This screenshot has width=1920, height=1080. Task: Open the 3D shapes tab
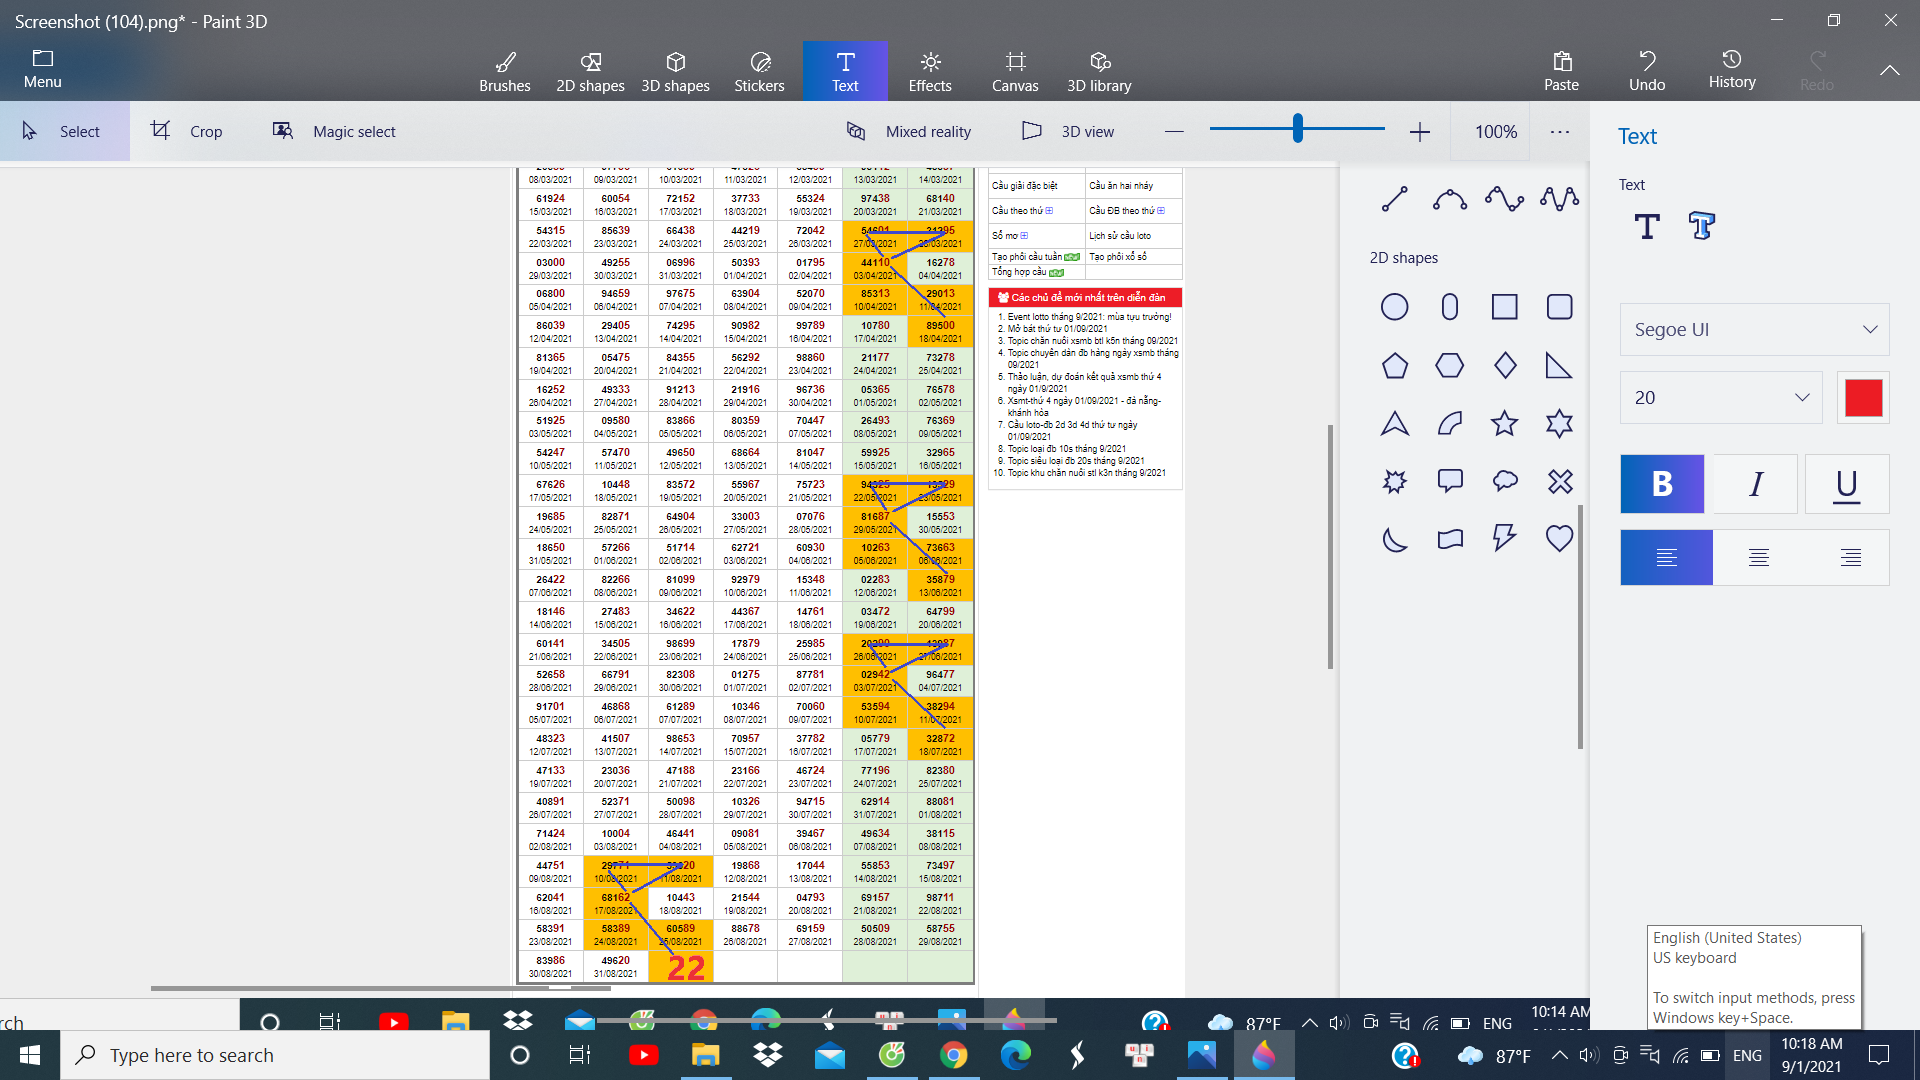675,71
